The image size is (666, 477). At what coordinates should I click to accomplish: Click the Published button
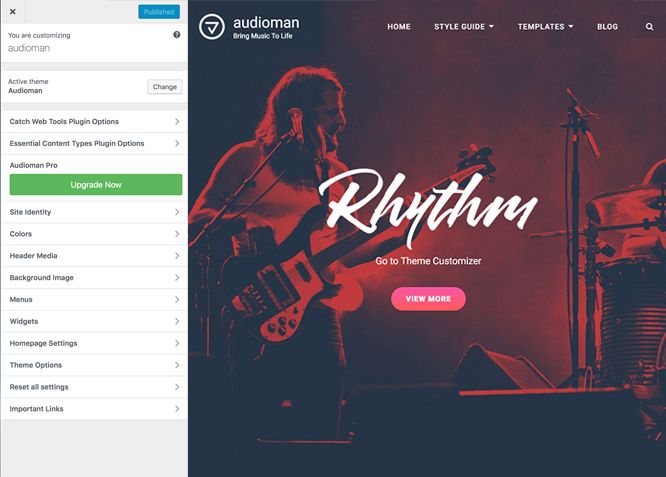click(x=159, y=12)
